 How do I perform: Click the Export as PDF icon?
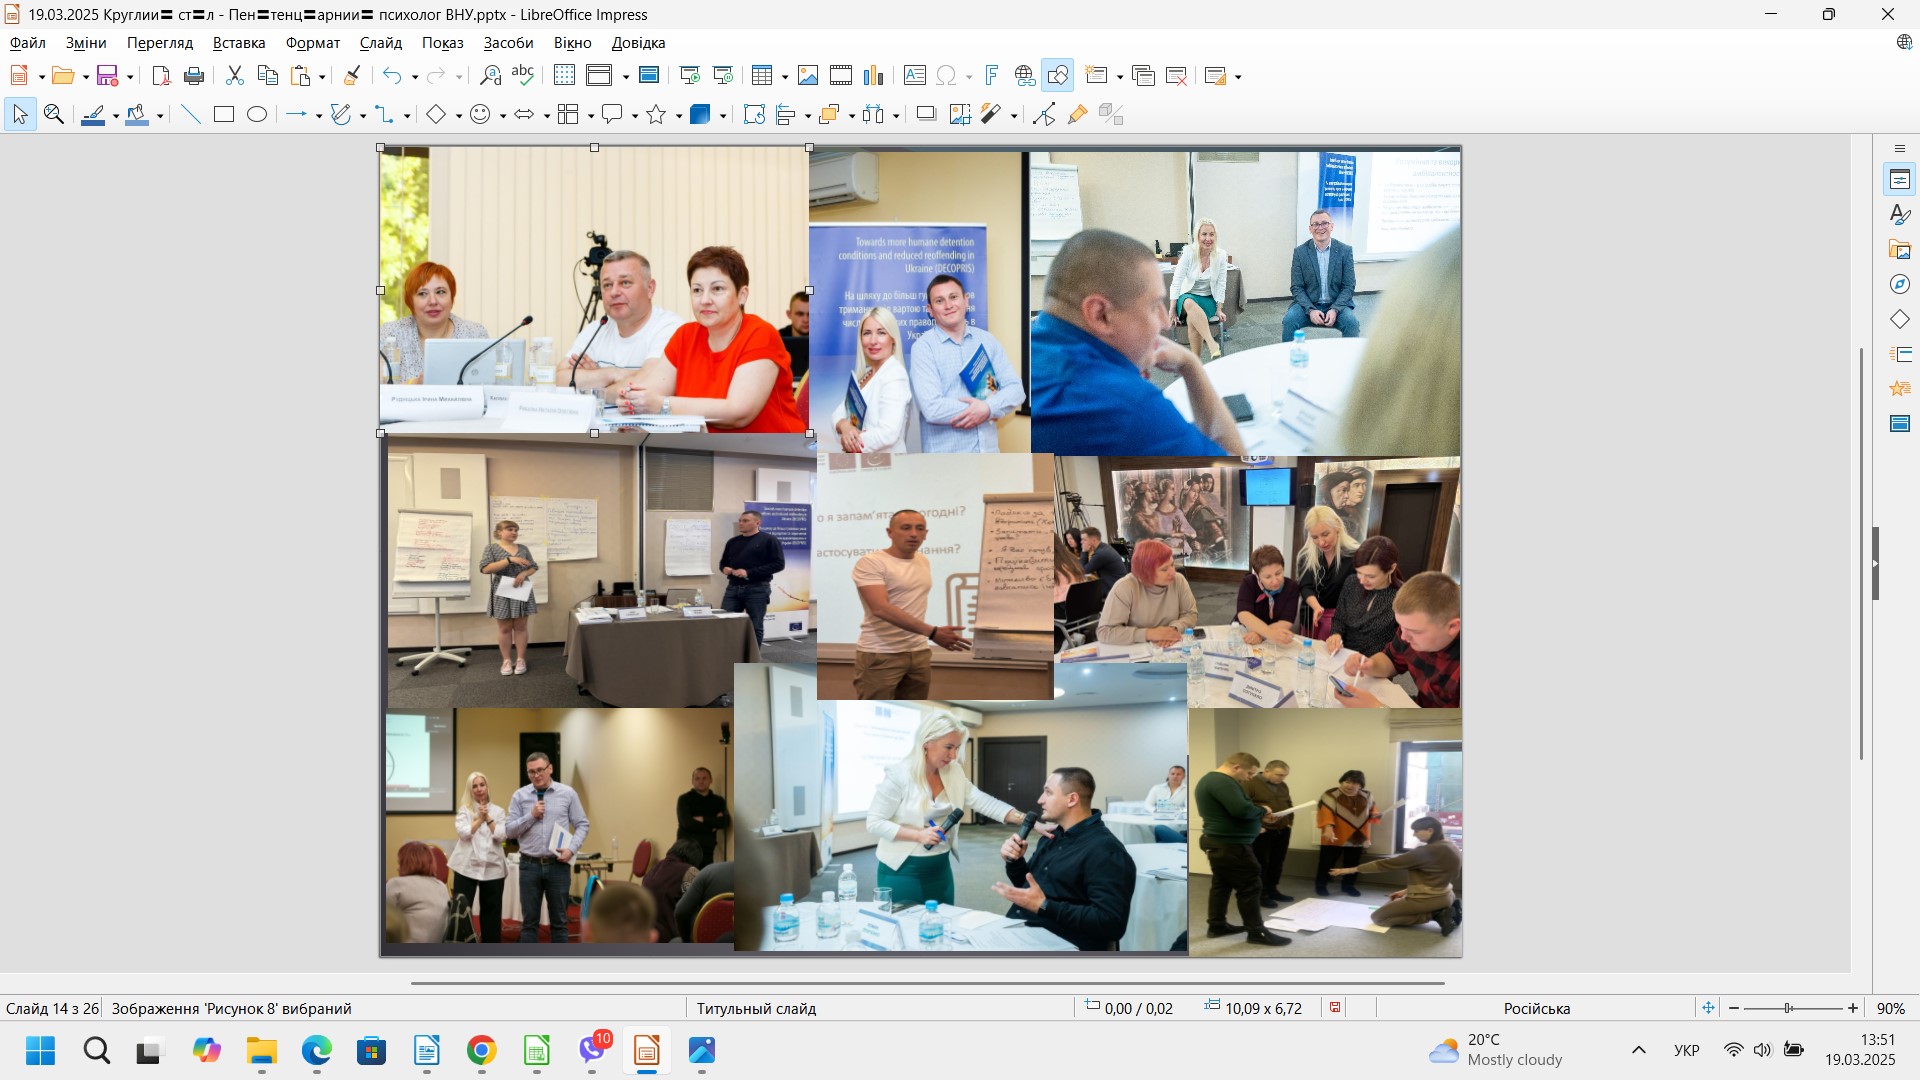point(161,76)
